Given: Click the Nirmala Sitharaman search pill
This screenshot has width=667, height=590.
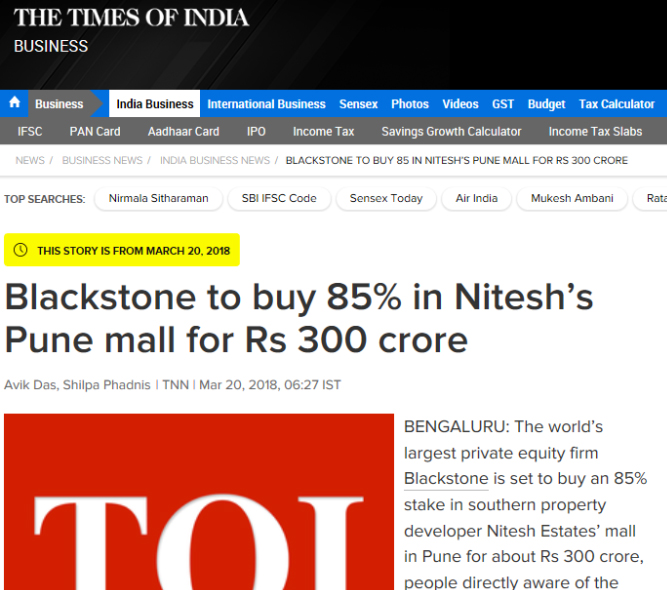Looking at the screenshot, I should tap(158, 199).
